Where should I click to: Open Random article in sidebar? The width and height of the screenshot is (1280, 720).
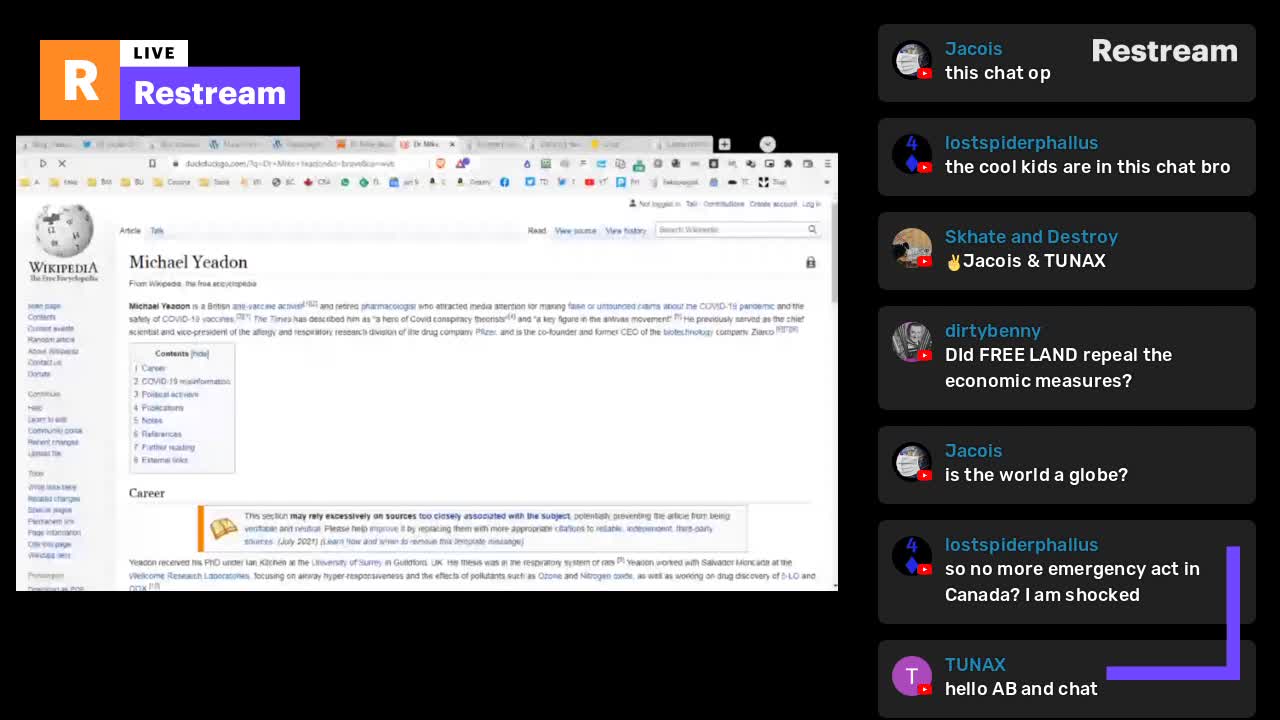tap(53, 340)
